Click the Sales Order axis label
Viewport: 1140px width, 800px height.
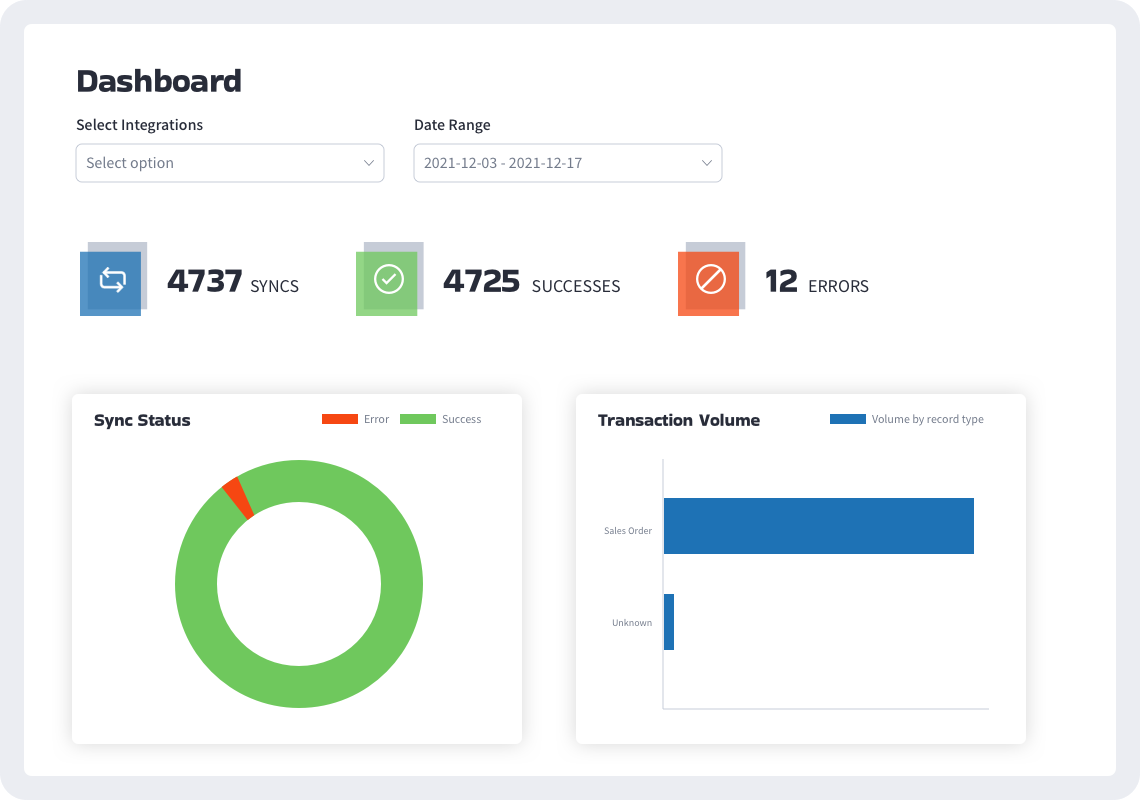click(627, 530)
